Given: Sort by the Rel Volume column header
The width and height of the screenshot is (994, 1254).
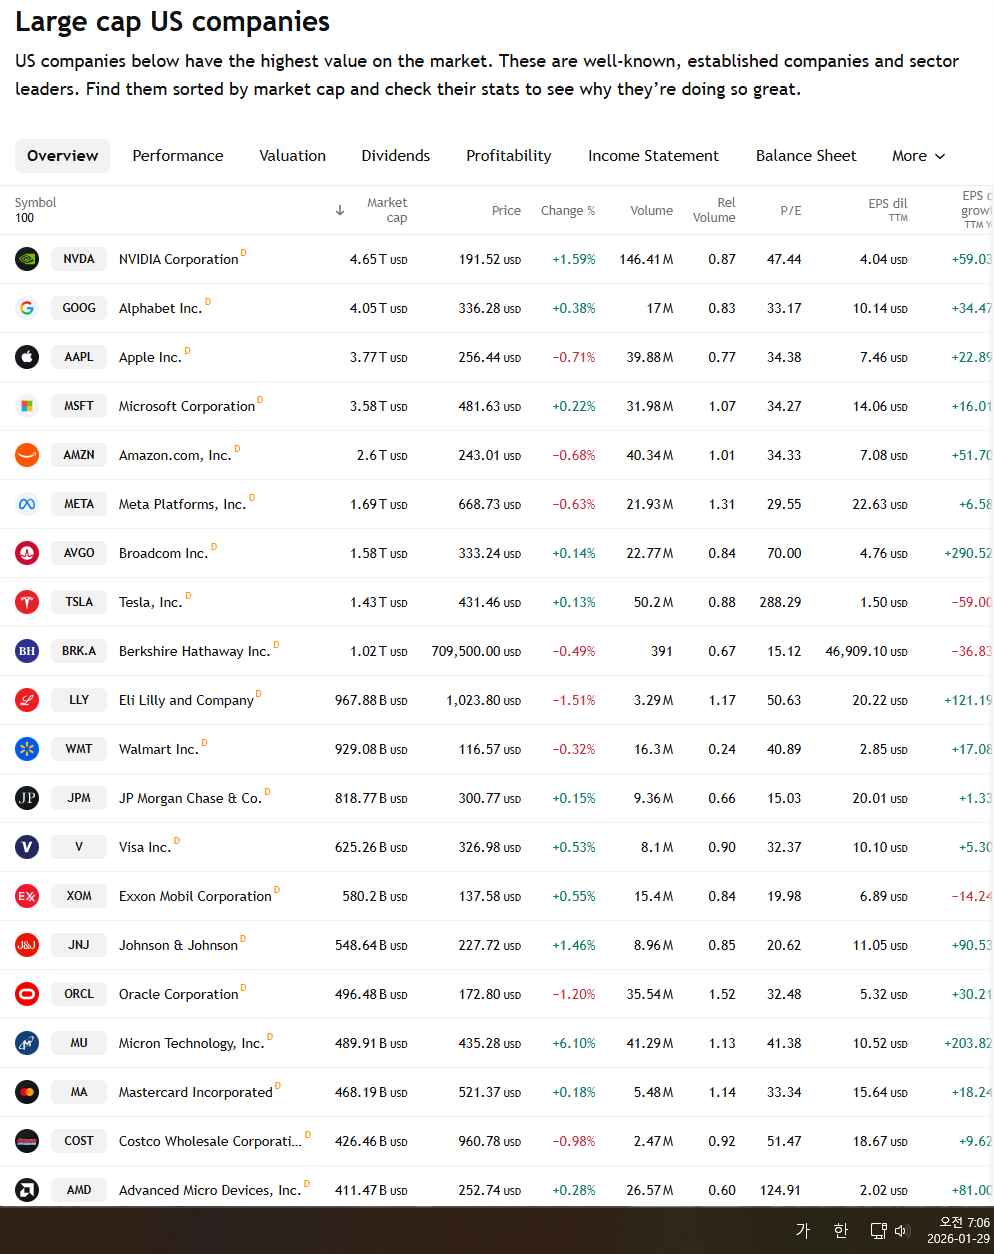Looking at the screenshot, I should coord(714,210).
